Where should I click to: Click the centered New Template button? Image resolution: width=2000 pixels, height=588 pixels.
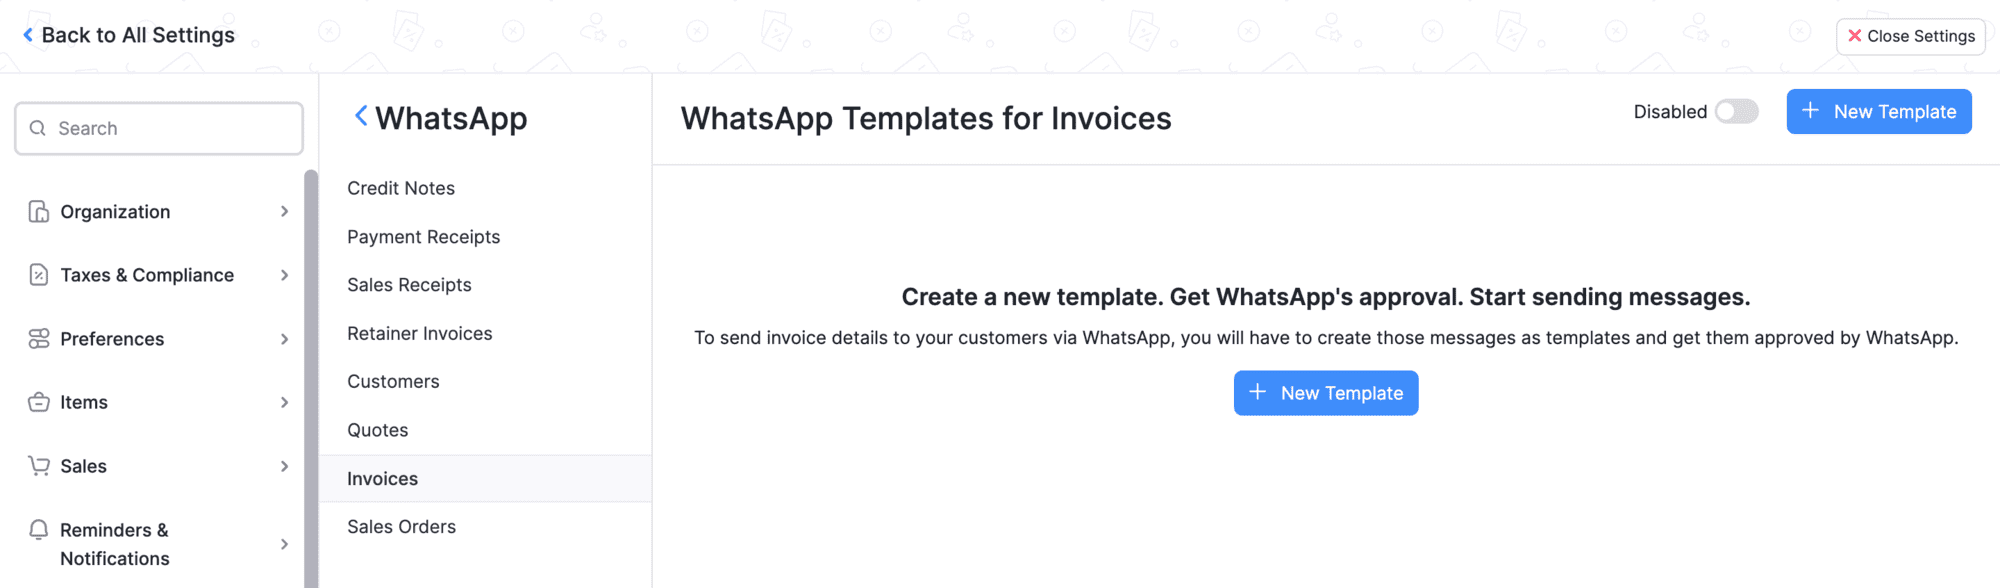pos(1325,393)
